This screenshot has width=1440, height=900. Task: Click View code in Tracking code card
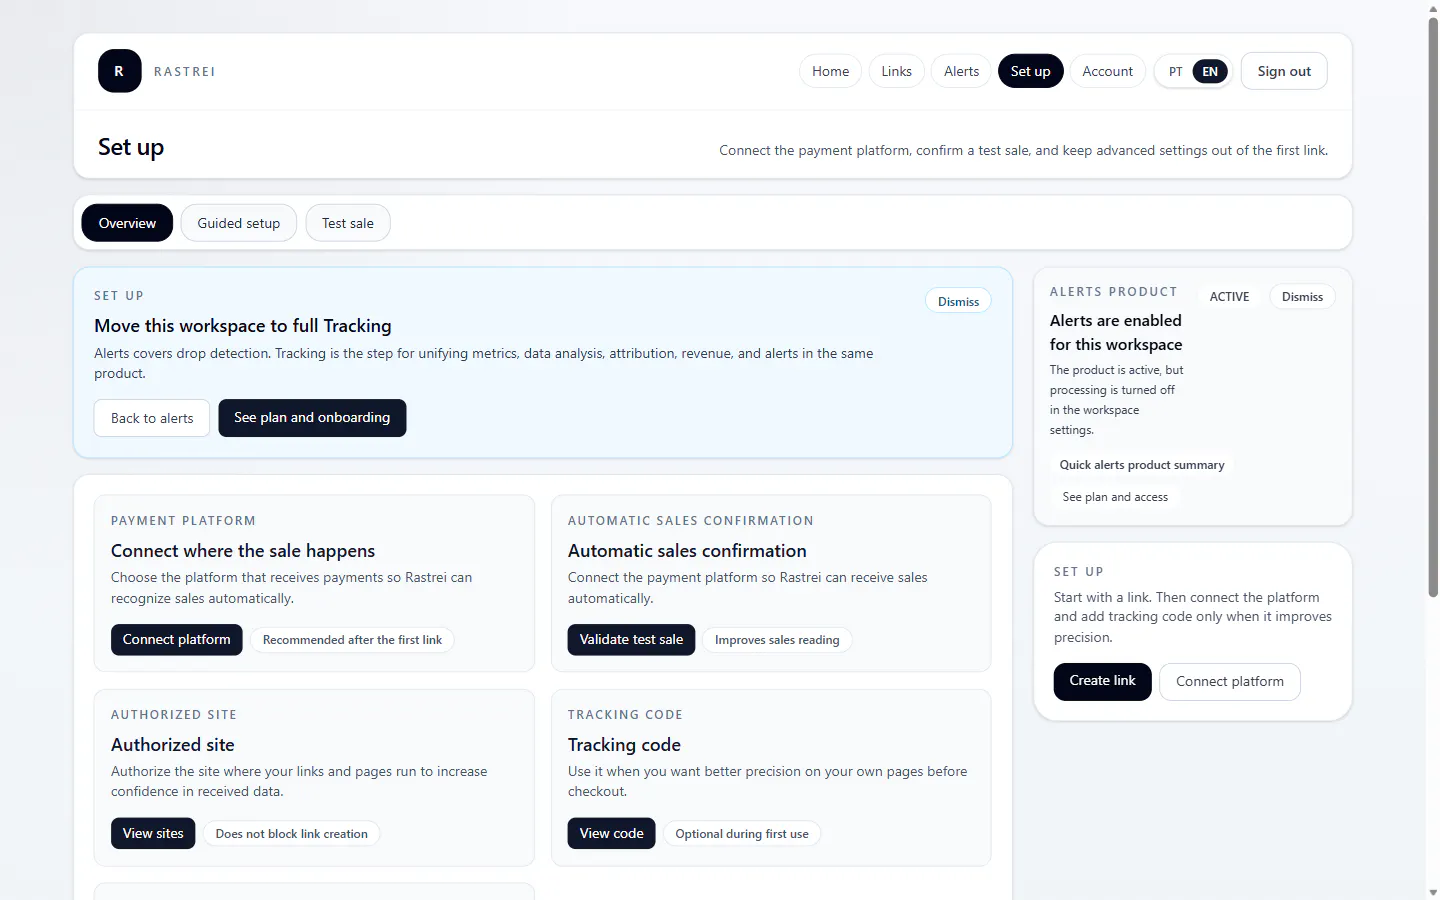point(611,833)
